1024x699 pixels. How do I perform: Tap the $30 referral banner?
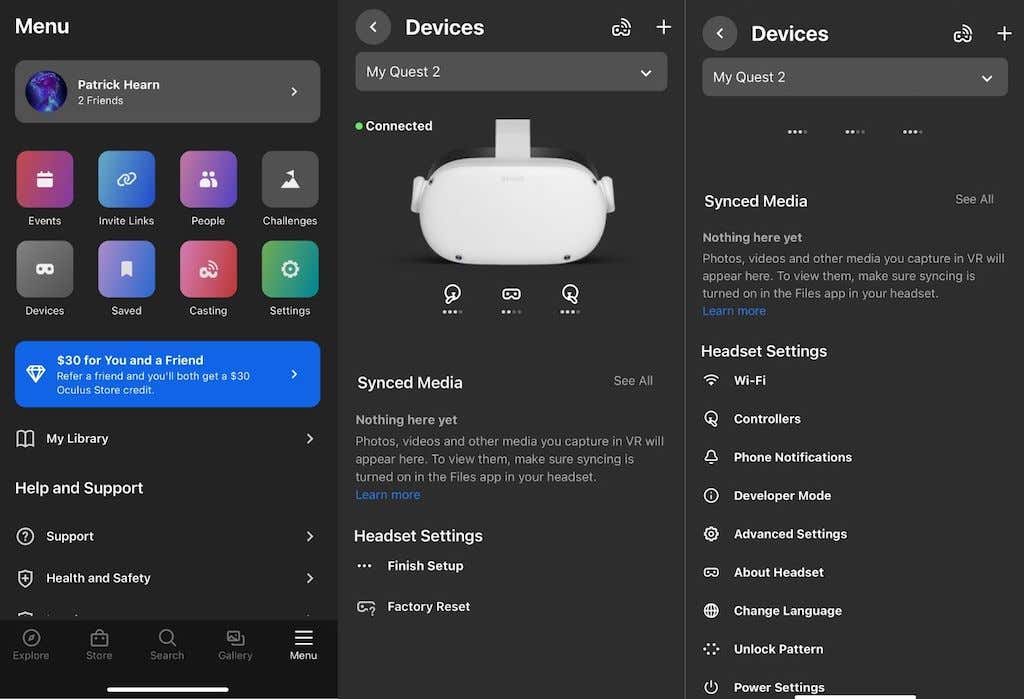[167, 374]
